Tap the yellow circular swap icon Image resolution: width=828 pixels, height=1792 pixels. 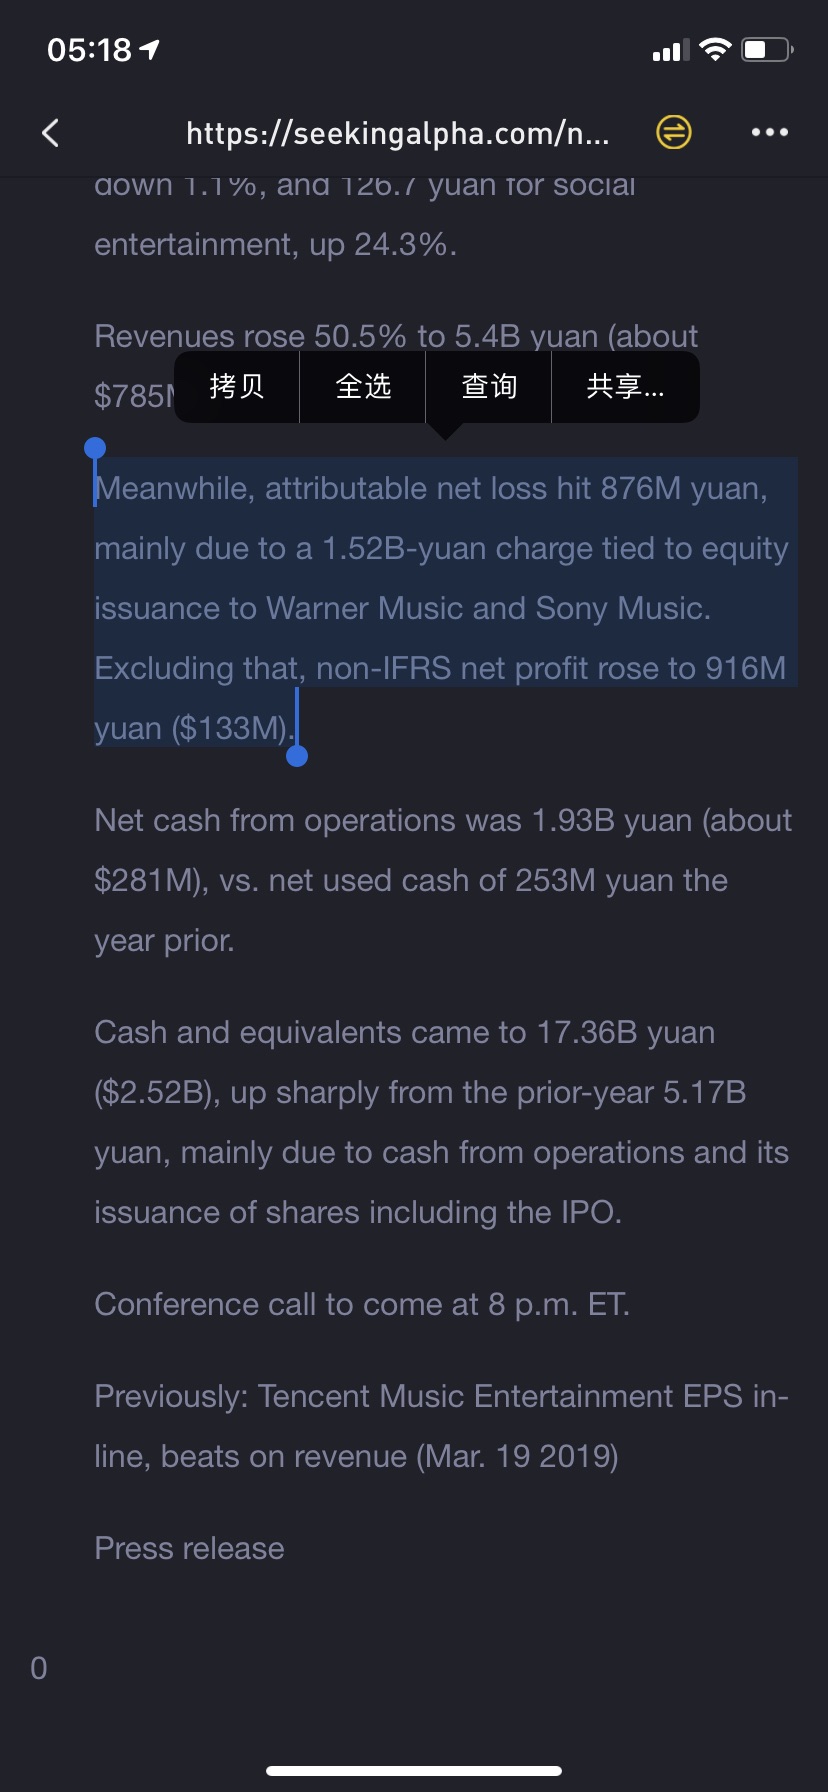pyautogui.click(x=674, y=132)
